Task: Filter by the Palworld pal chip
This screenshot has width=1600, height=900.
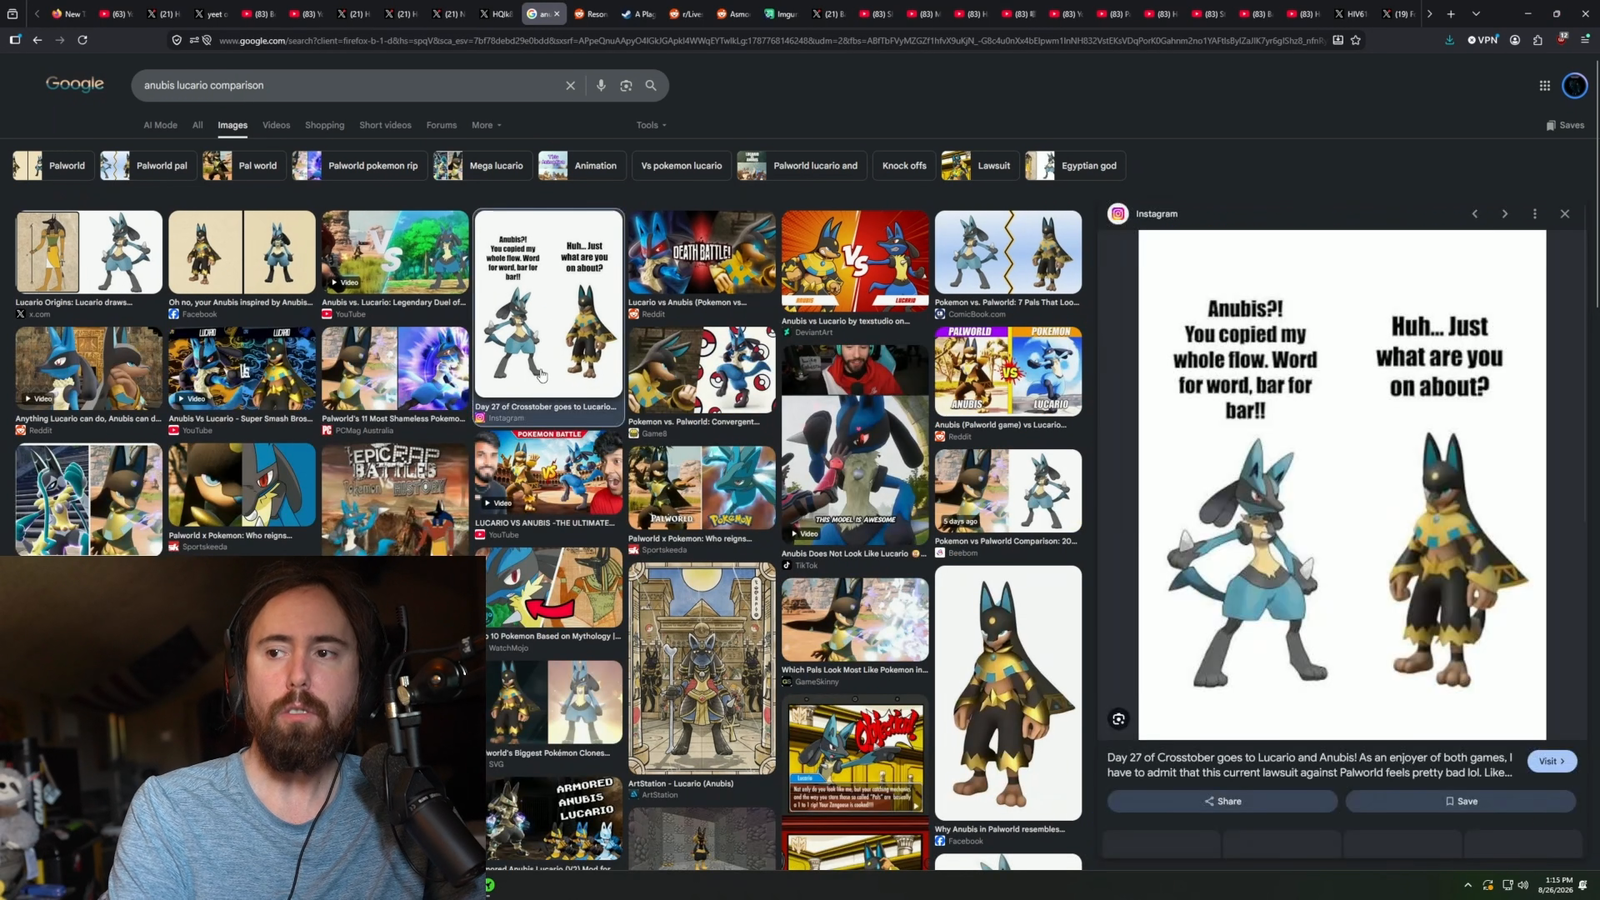Action: pyautogui.click(x=148, y=166)
